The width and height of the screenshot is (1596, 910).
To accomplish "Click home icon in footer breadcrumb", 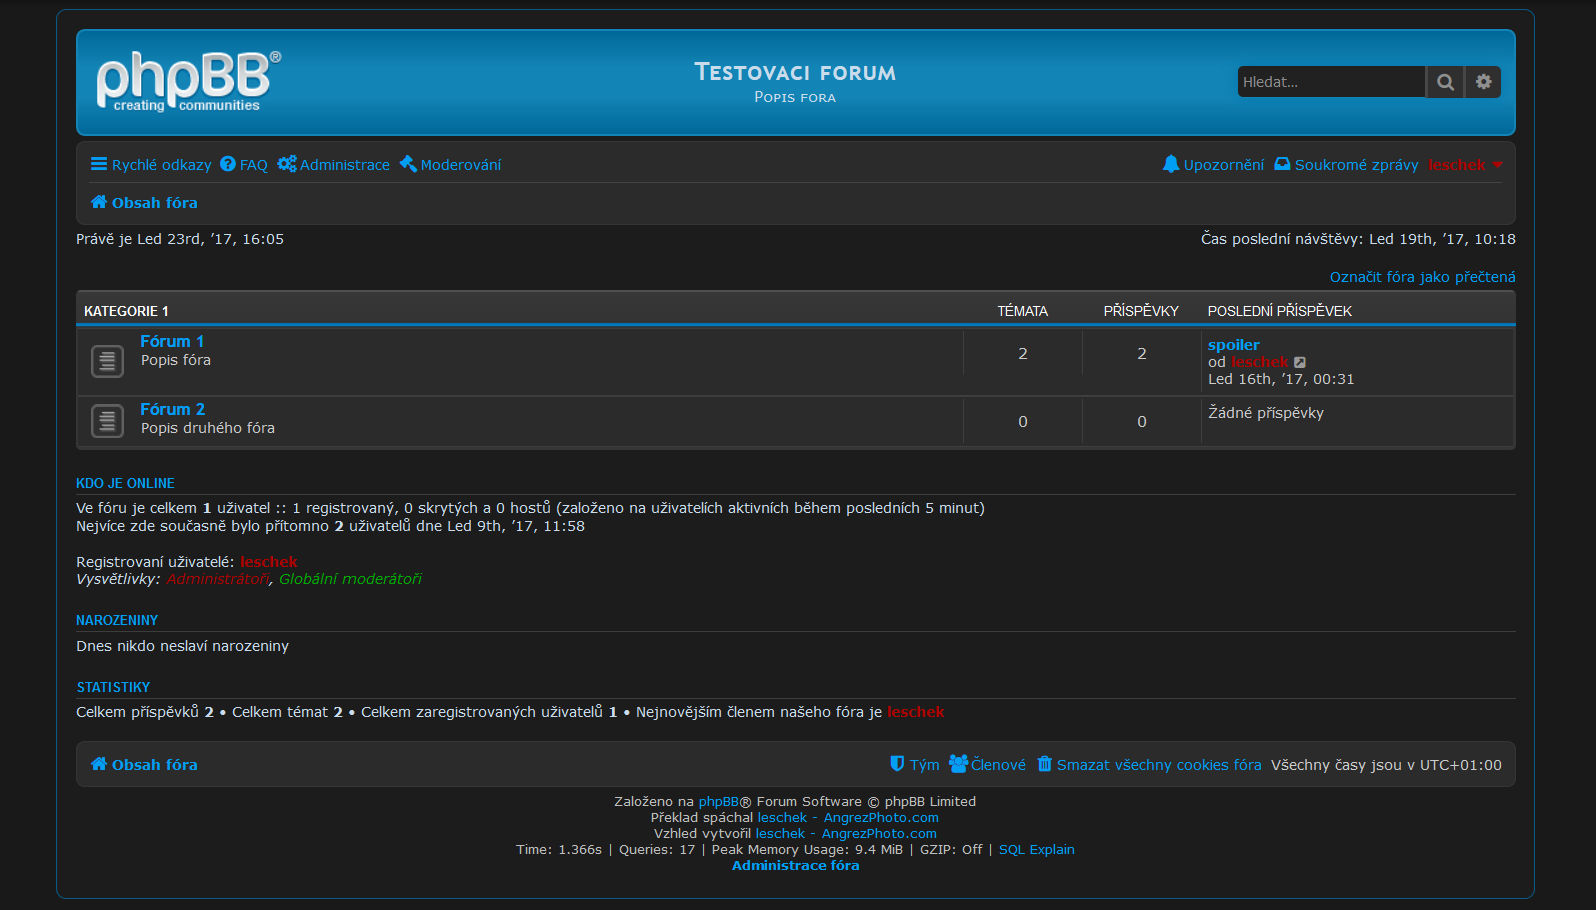I will [99, 764].
